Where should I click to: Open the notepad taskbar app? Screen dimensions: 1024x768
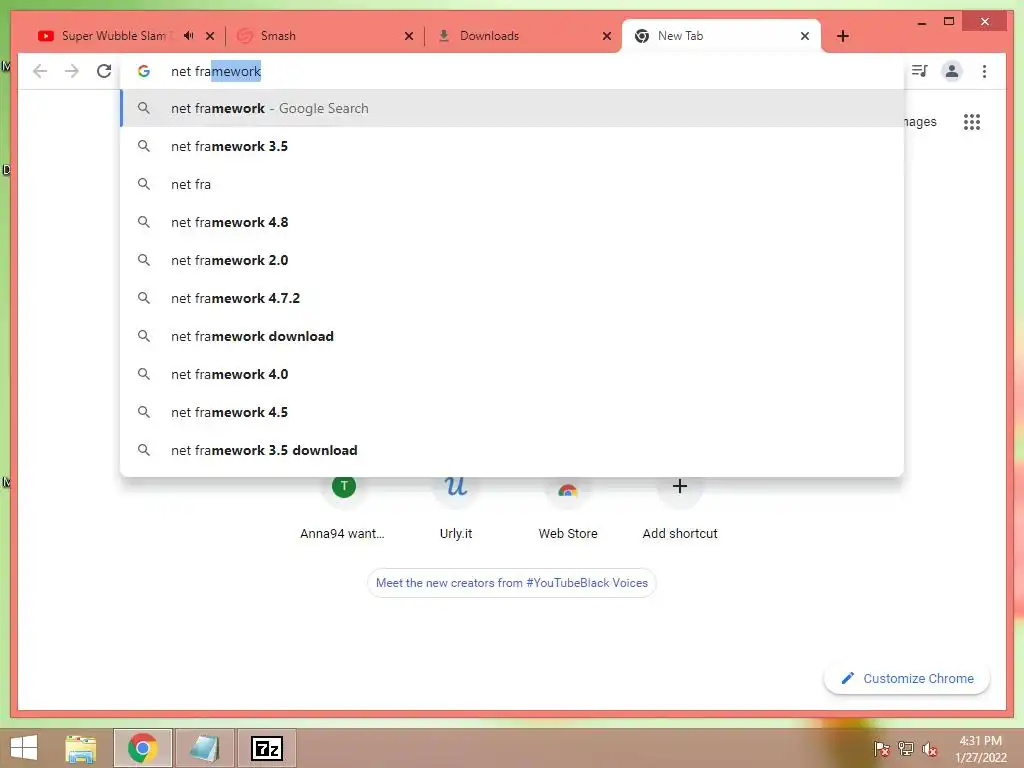click(x=204, y=748)
